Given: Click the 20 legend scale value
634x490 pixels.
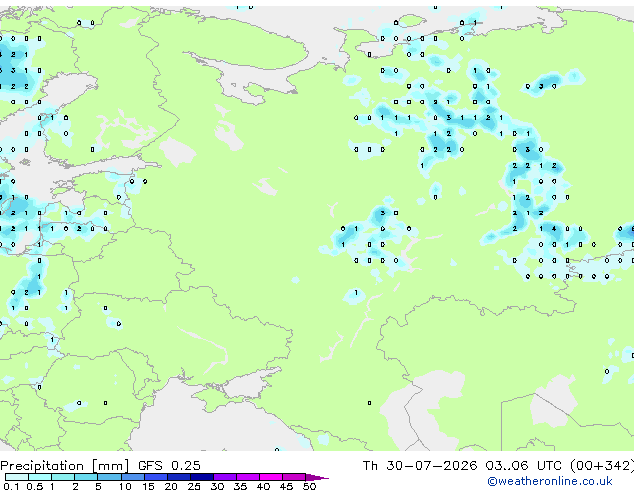Looking at the screenshot, I should coord(171,486).
